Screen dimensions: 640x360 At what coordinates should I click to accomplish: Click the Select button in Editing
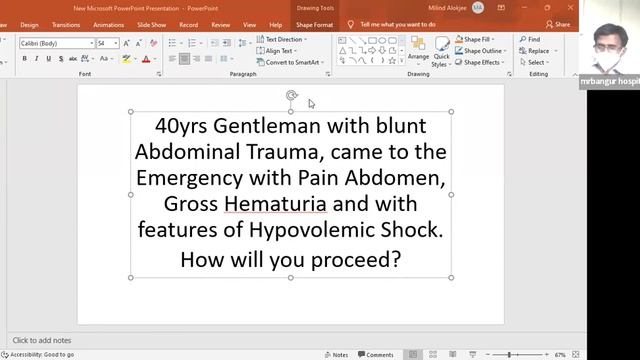pyautogui.click(x=534, y=62)
